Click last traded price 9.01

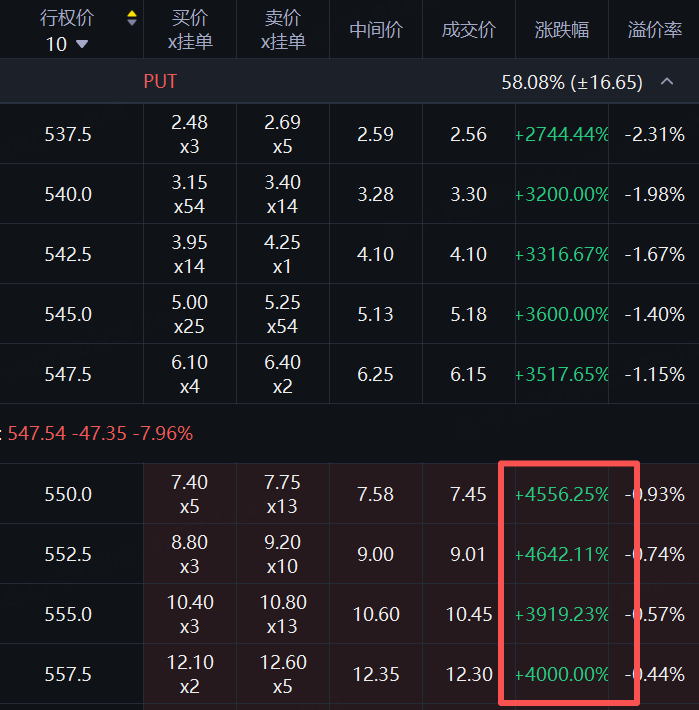[x=468, y=554]
